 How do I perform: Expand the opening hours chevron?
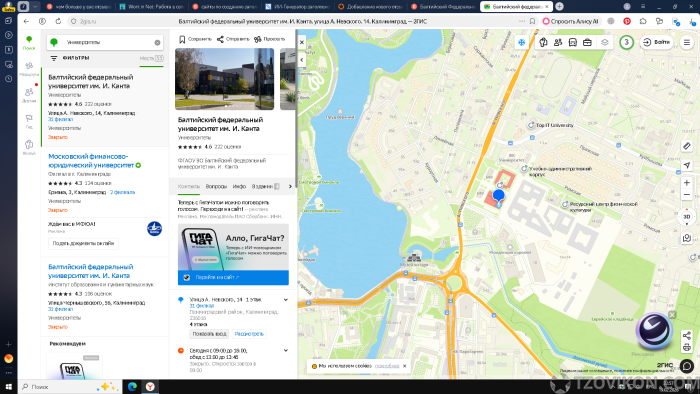click(x=286, y=351)
